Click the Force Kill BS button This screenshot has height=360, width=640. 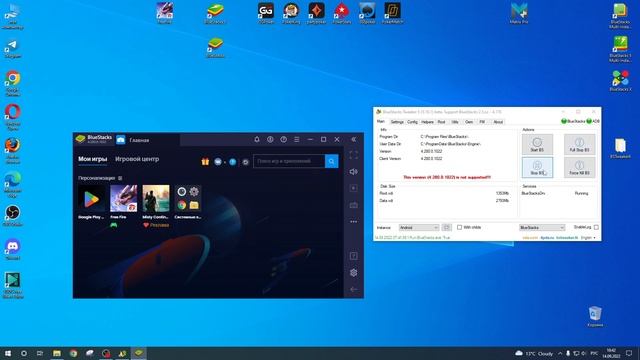(579, 167)
